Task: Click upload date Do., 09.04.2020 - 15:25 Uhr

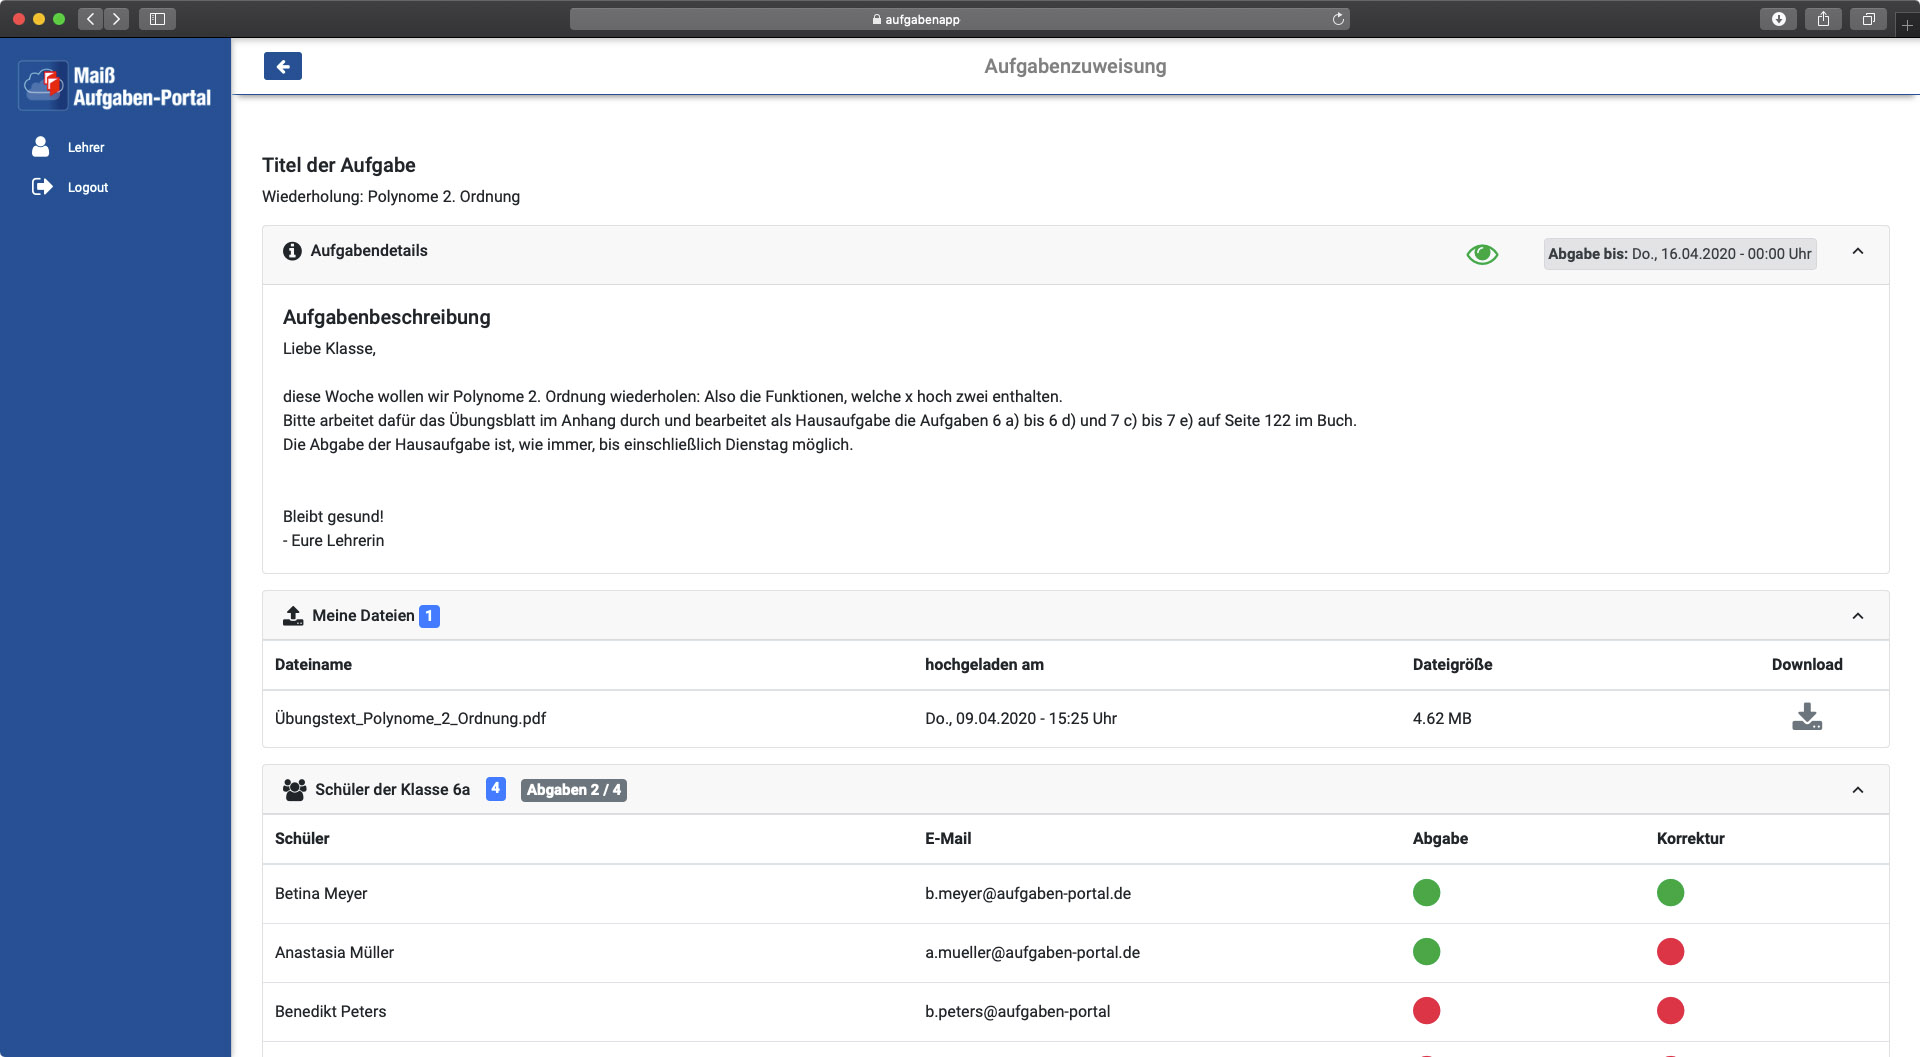Action: click(x=1021, y=718)
